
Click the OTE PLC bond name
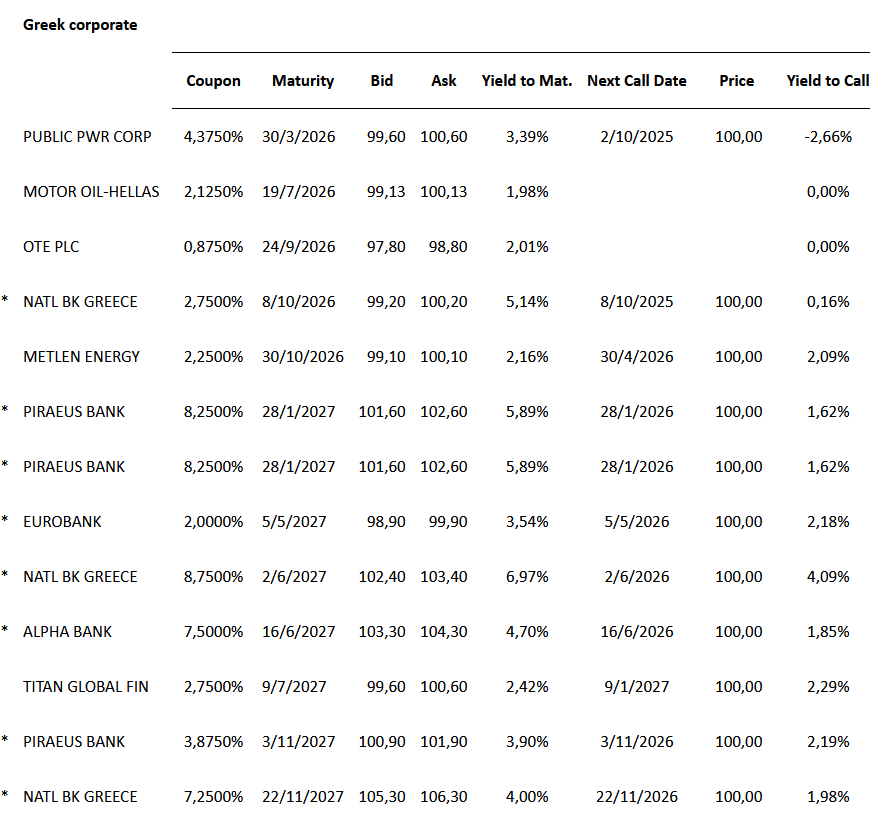(x=51, y=246)
